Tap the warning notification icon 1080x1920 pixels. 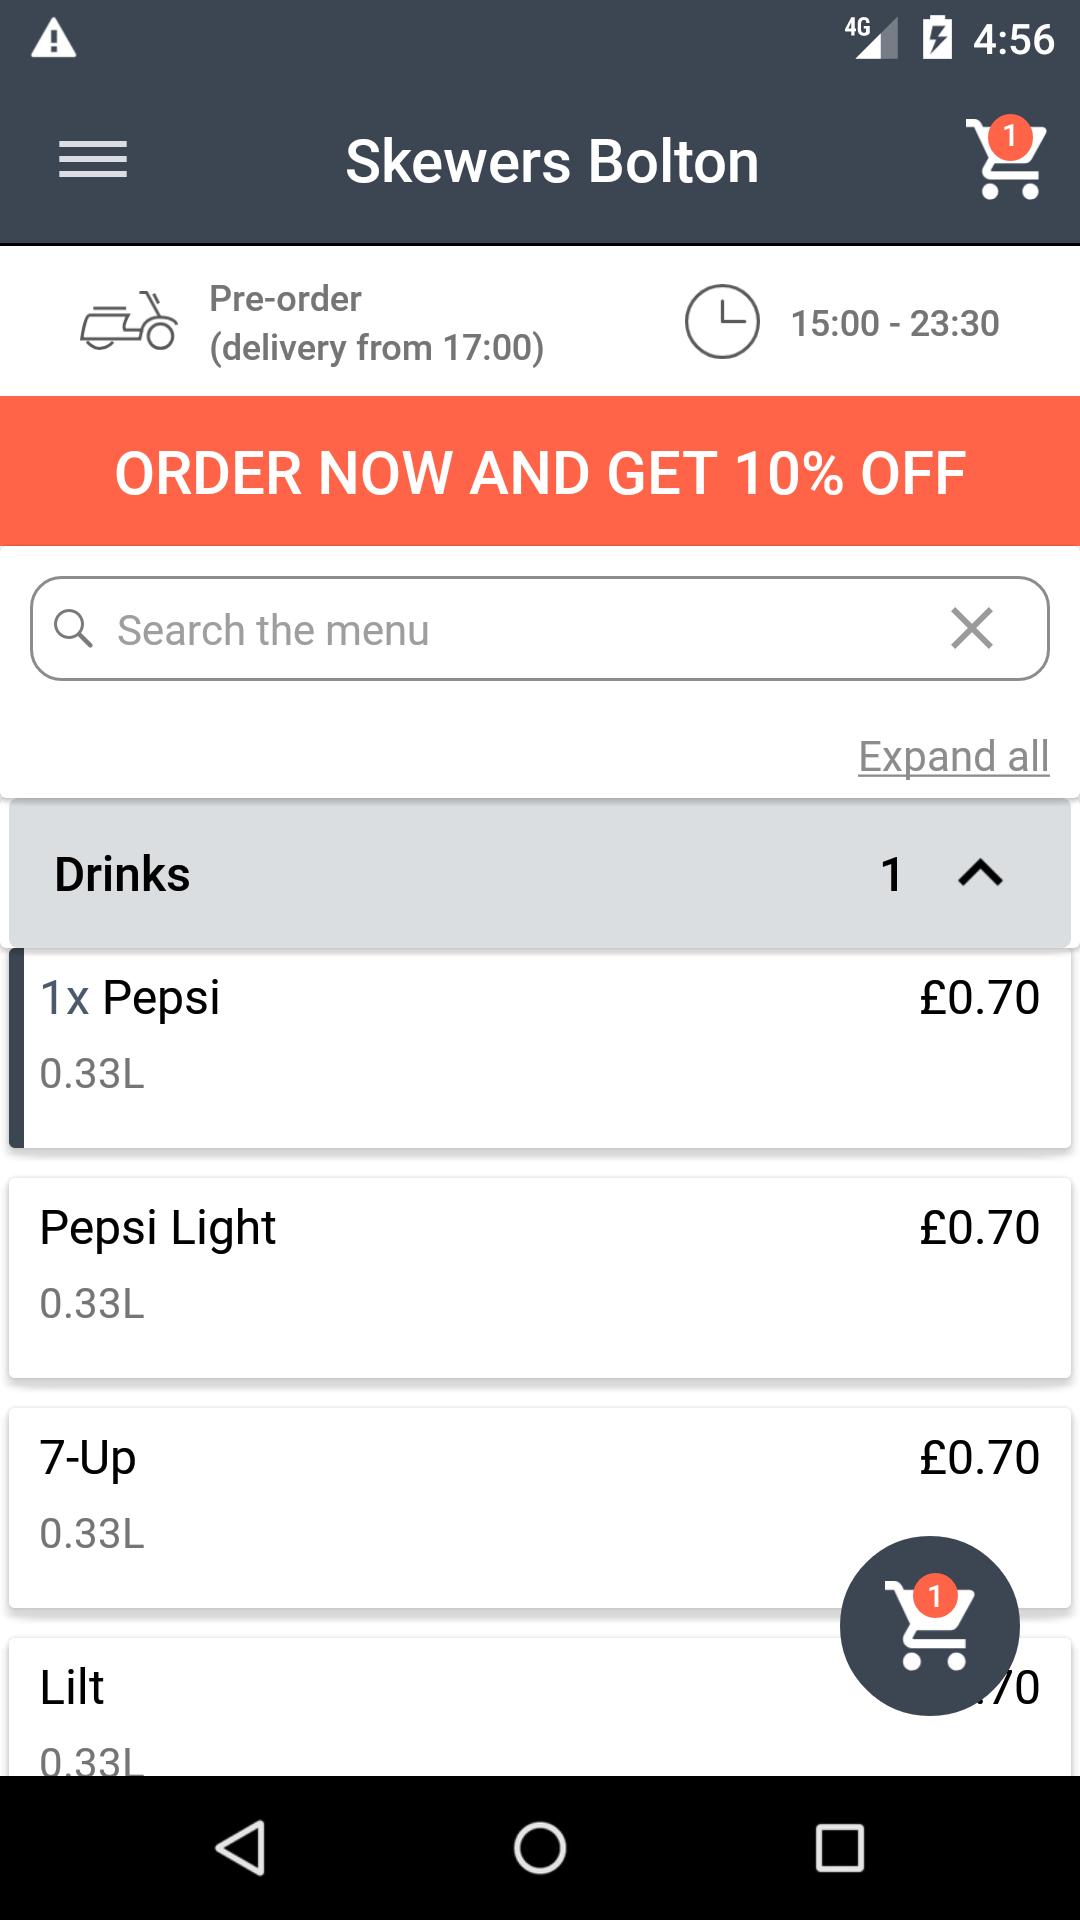[x=54, y=40]
